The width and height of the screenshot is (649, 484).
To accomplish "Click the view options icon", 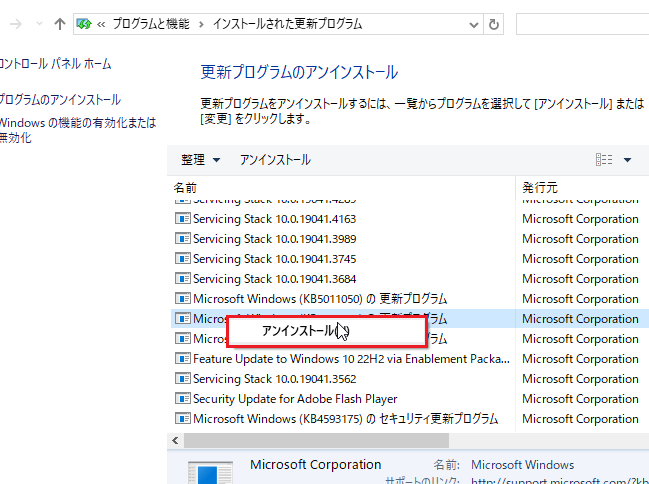I will (604, 160).
